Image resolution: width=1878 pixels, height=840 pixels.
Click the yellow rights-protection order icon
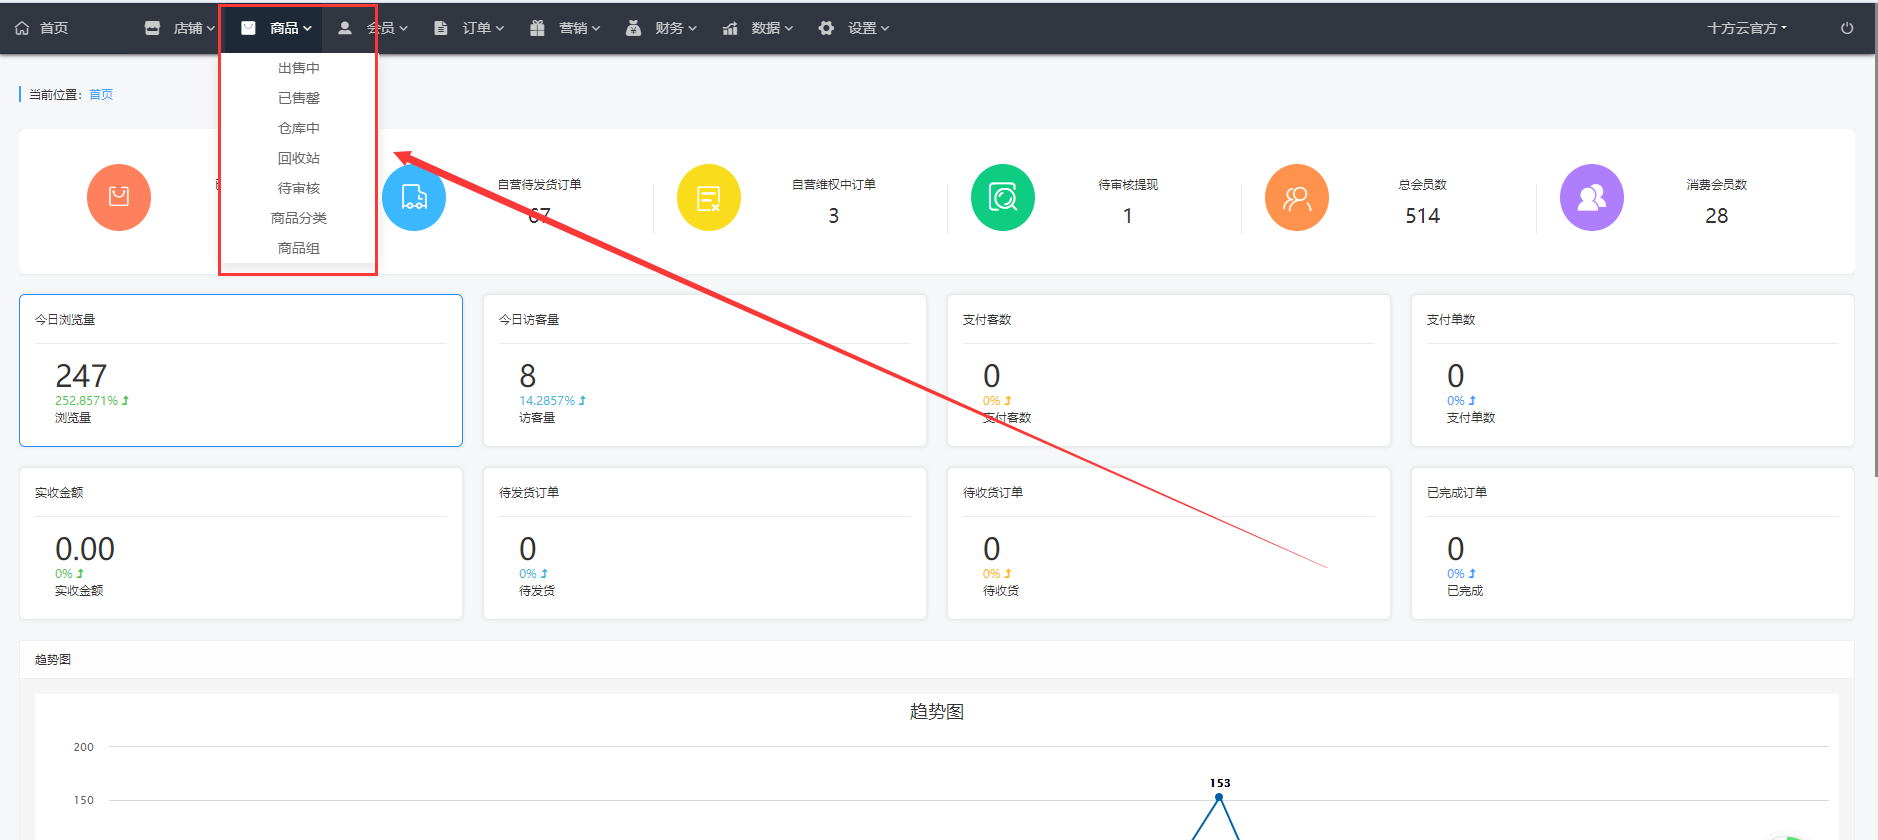coord(708,197)
